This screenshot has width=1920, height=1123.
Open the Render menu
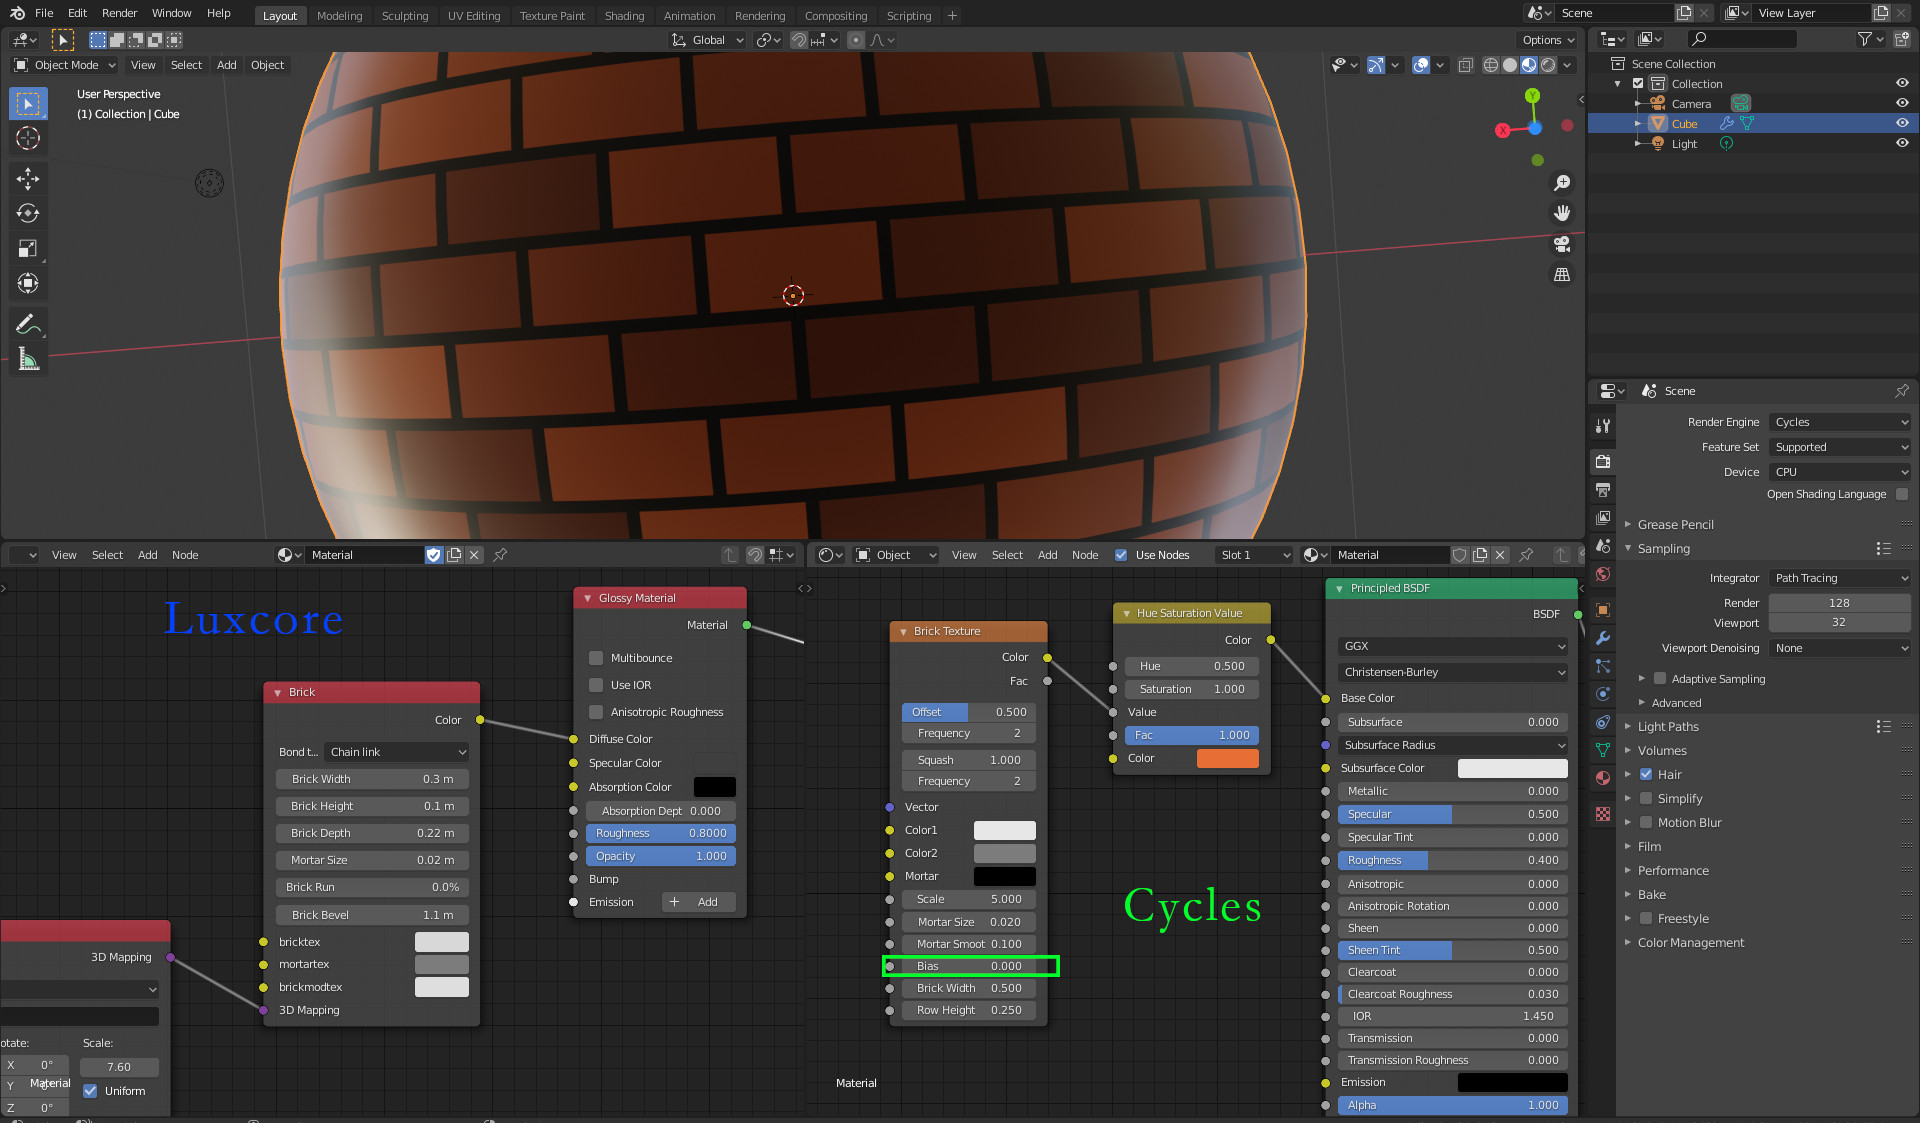[x=119, y=13]
